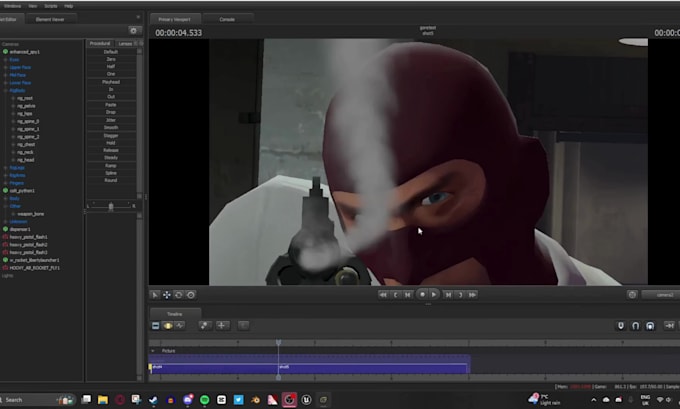The width and height of the screenshot is (680, 409).
Task: Open the Windows menu
Action: [x=12, y=6]
